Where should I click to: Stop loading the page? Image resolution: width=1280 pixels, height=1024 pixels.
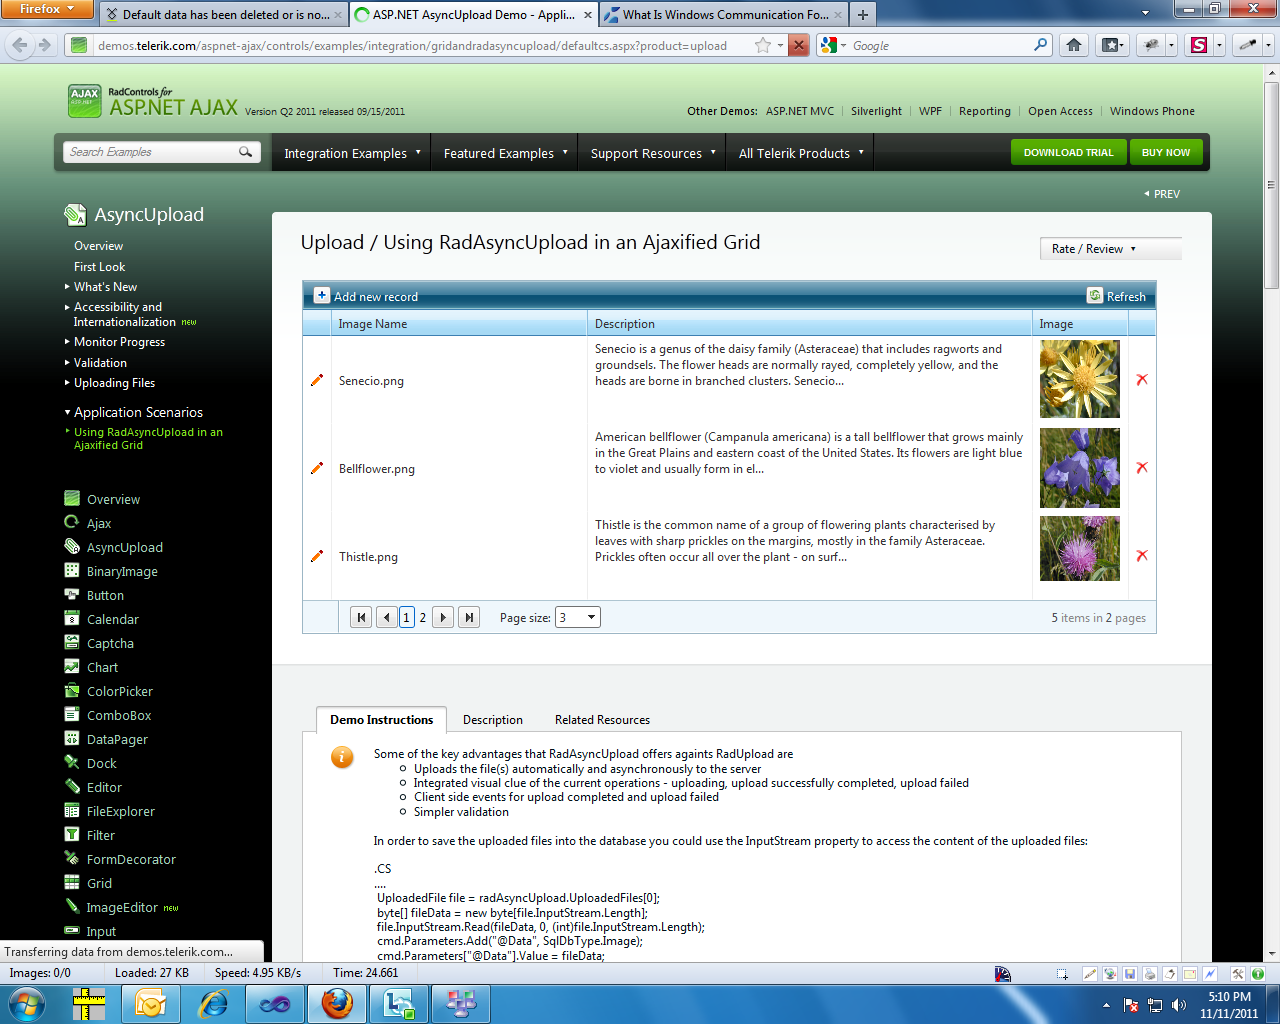click(798, 45)
